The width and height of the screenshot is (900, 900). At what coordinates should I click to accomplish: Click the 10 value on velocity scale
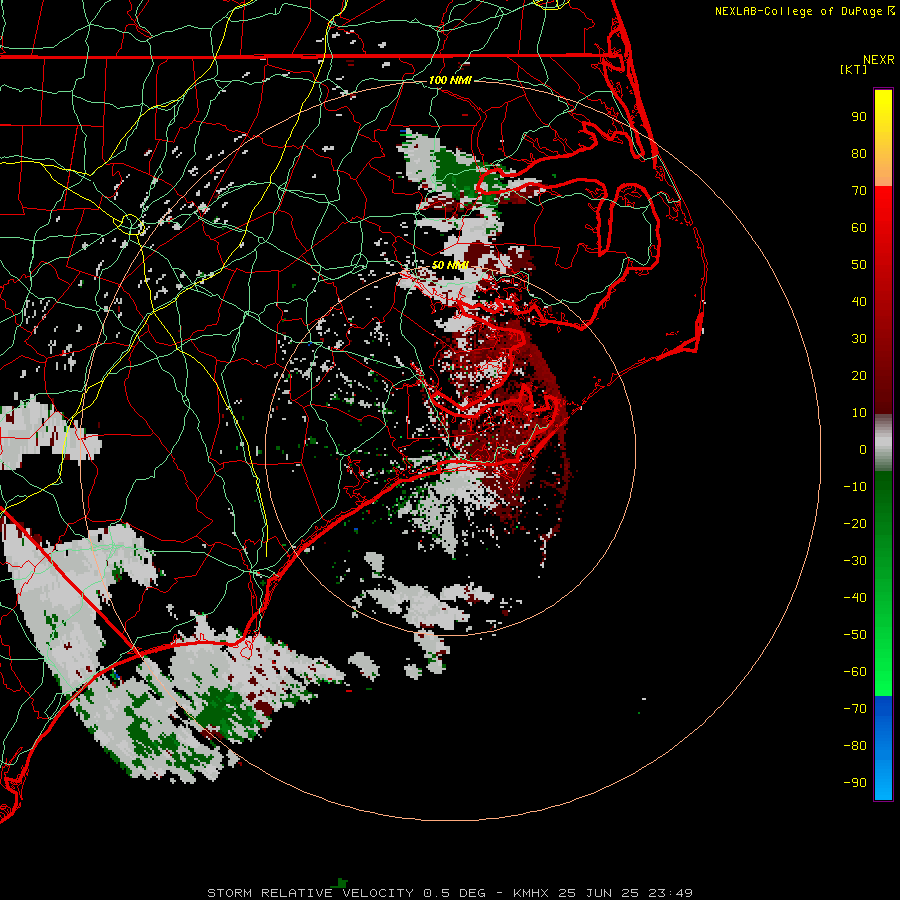859,413
